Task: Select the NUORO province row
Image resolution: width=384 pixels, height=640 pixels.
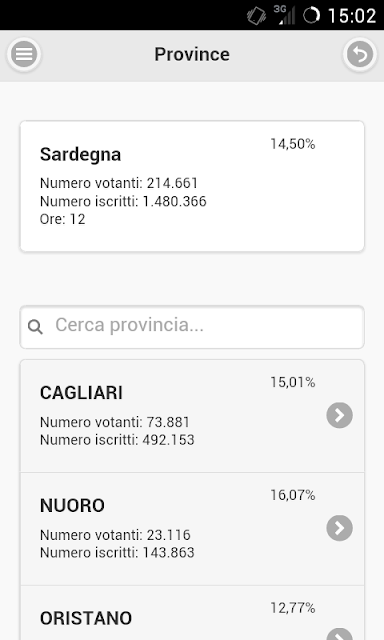Action: 192,529
